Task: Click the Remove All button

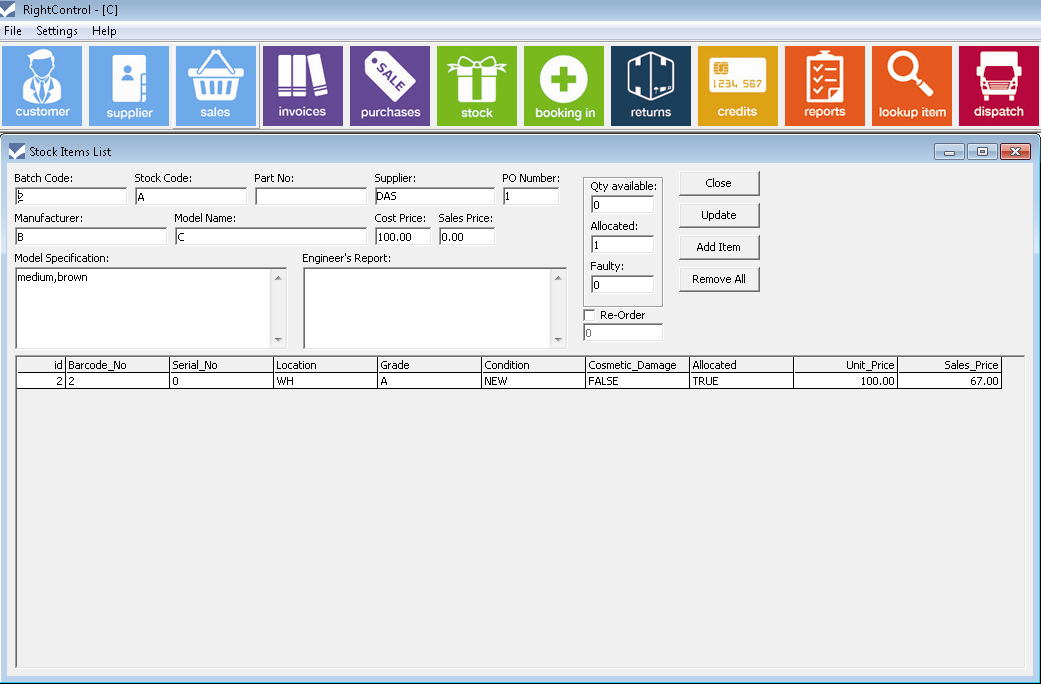Action: 718,279
